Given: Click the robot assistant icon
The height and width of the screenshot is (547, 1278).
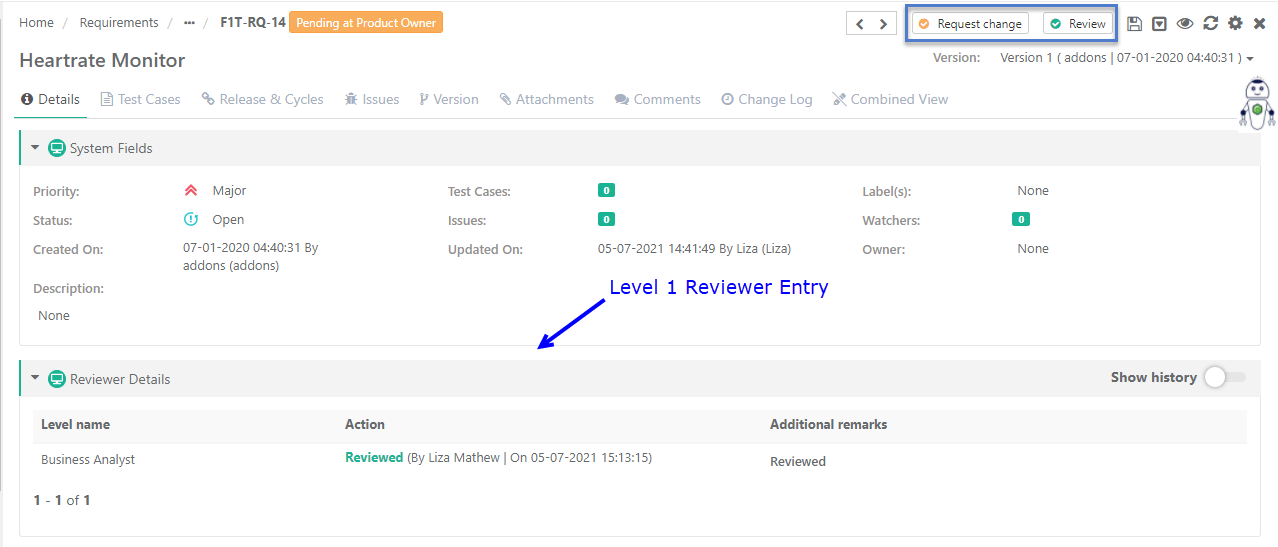Looking at the screenshot, I should coord(1257,104).
